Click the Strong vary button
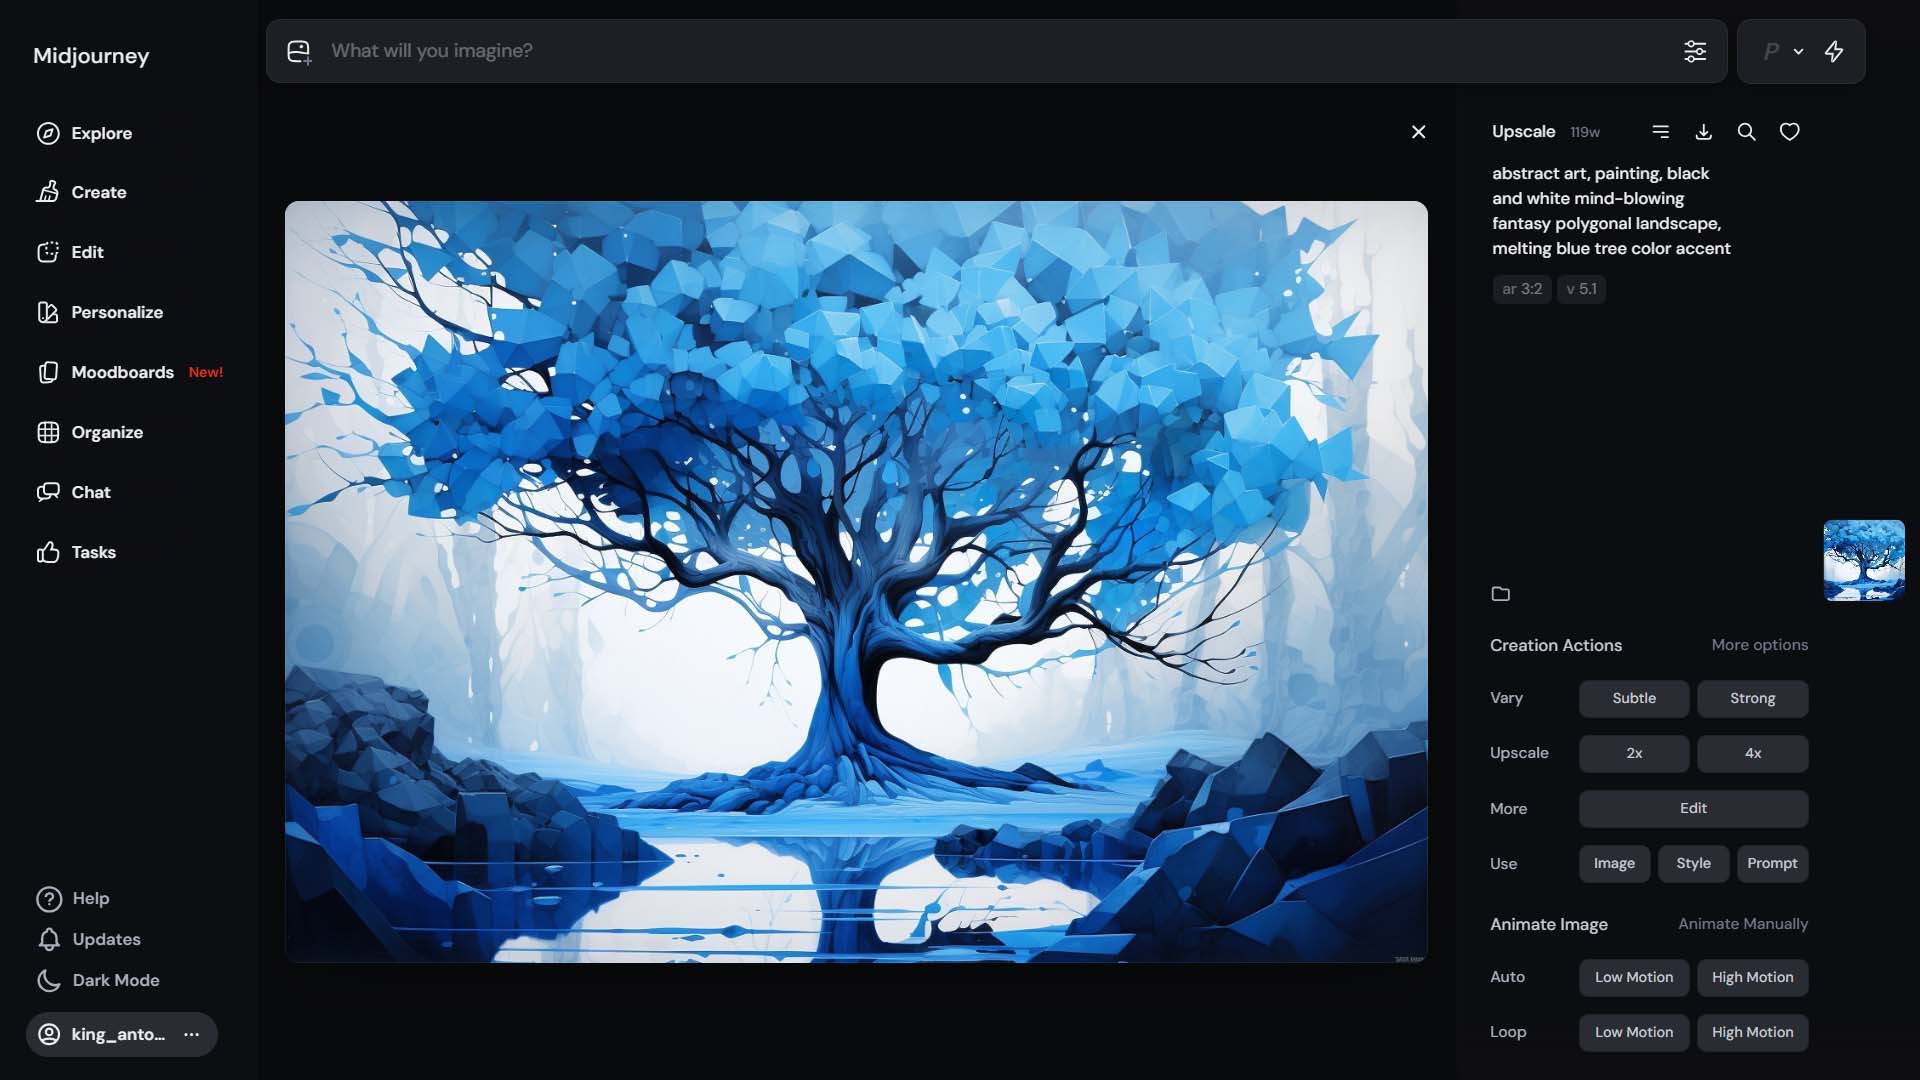 click(1752, 698)
